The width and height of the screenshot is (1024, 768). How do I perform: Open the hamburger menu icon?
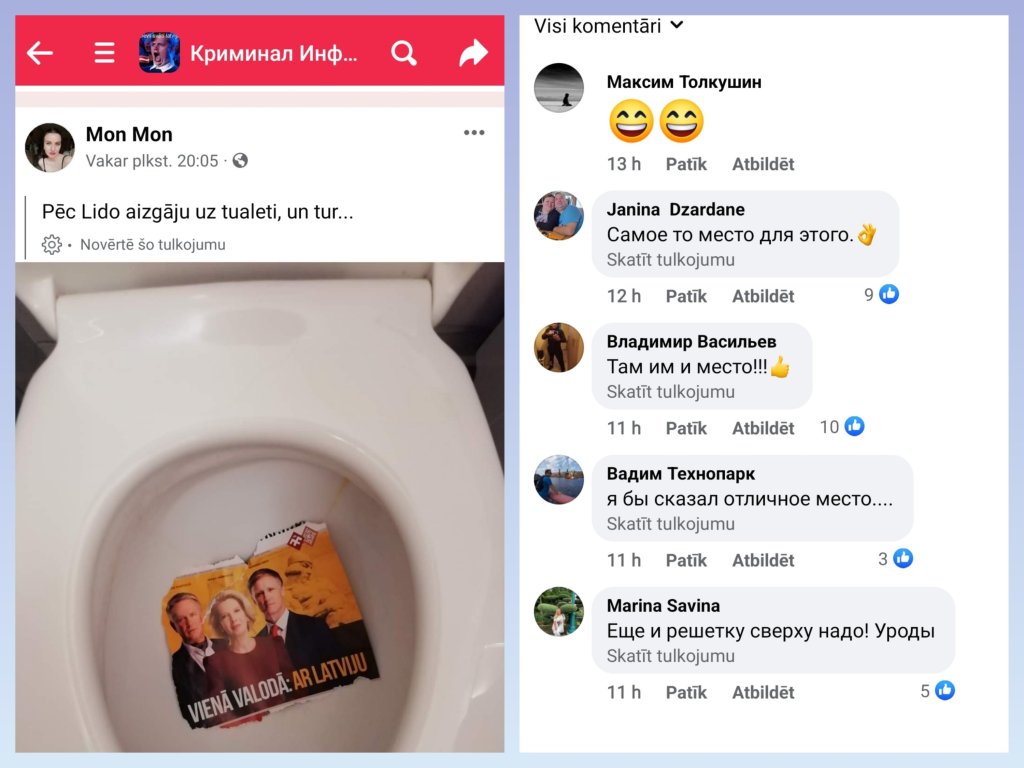tap(104, 53)
